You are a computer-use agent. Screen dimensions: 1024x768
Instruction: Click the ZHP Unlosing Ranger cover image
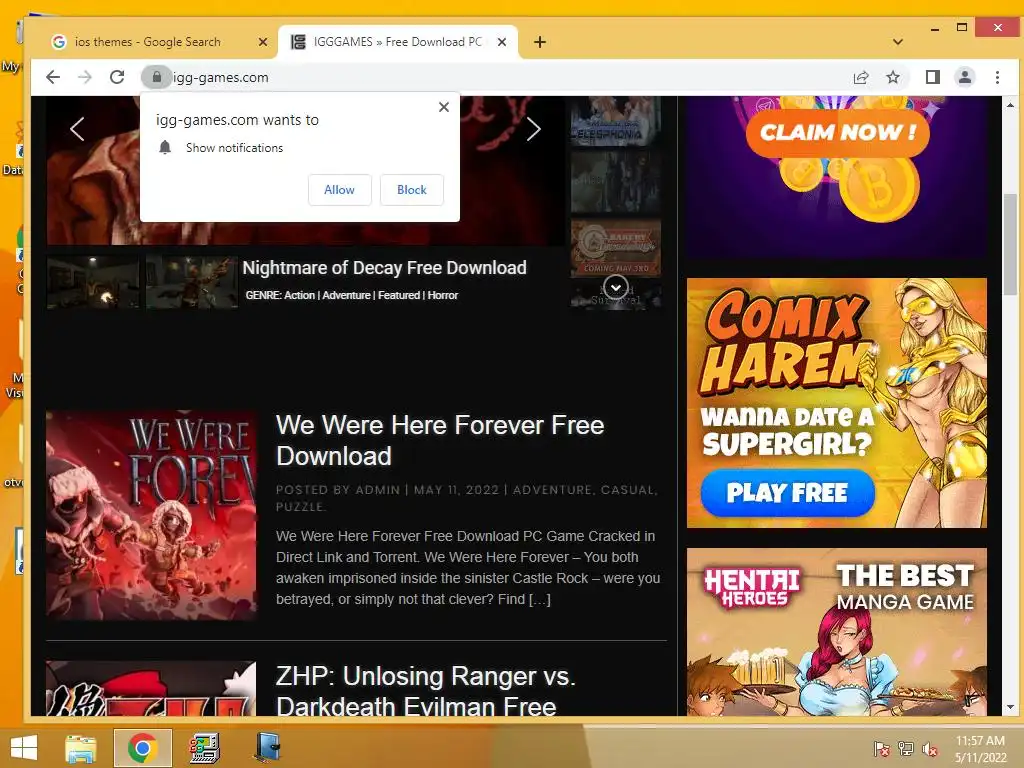(x=152, y=688)
